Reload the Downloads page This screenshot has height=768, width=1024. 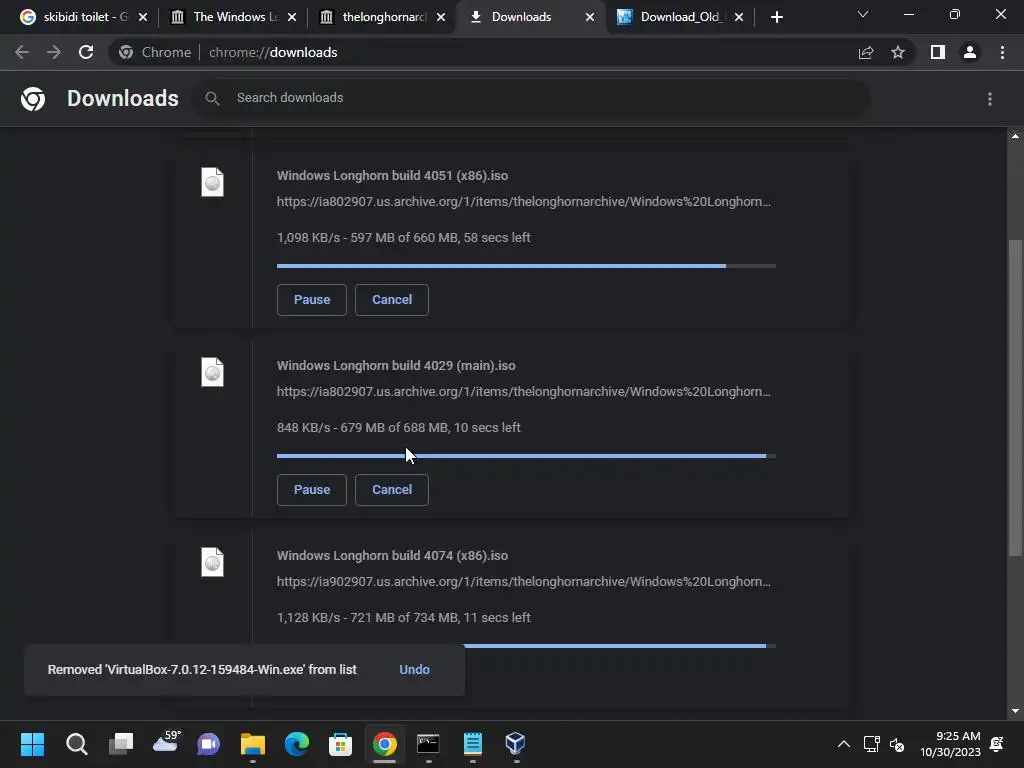[86, 52]
